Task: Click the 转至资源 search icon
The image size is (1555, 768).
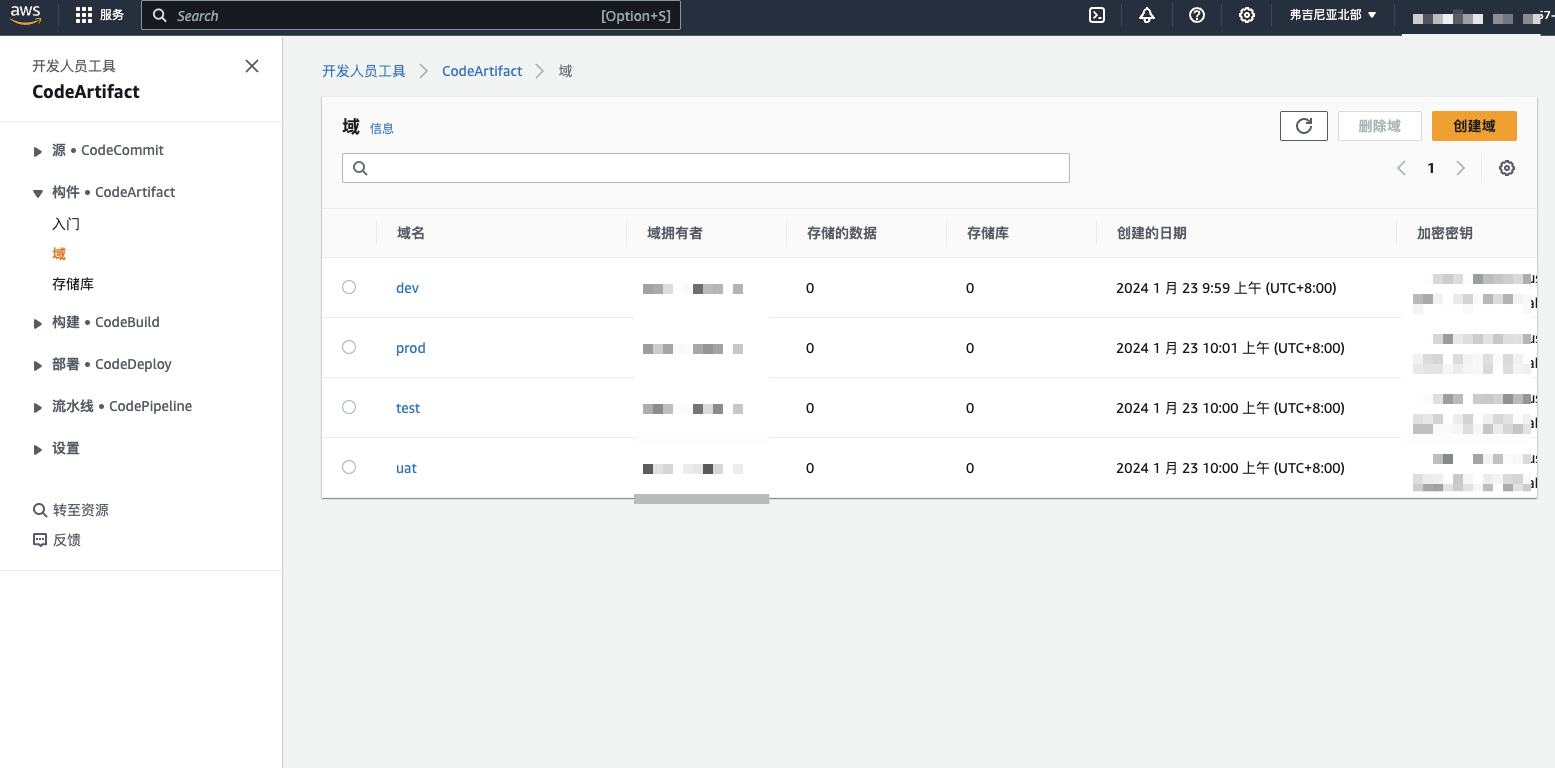Action: click(x=40, y=510)
